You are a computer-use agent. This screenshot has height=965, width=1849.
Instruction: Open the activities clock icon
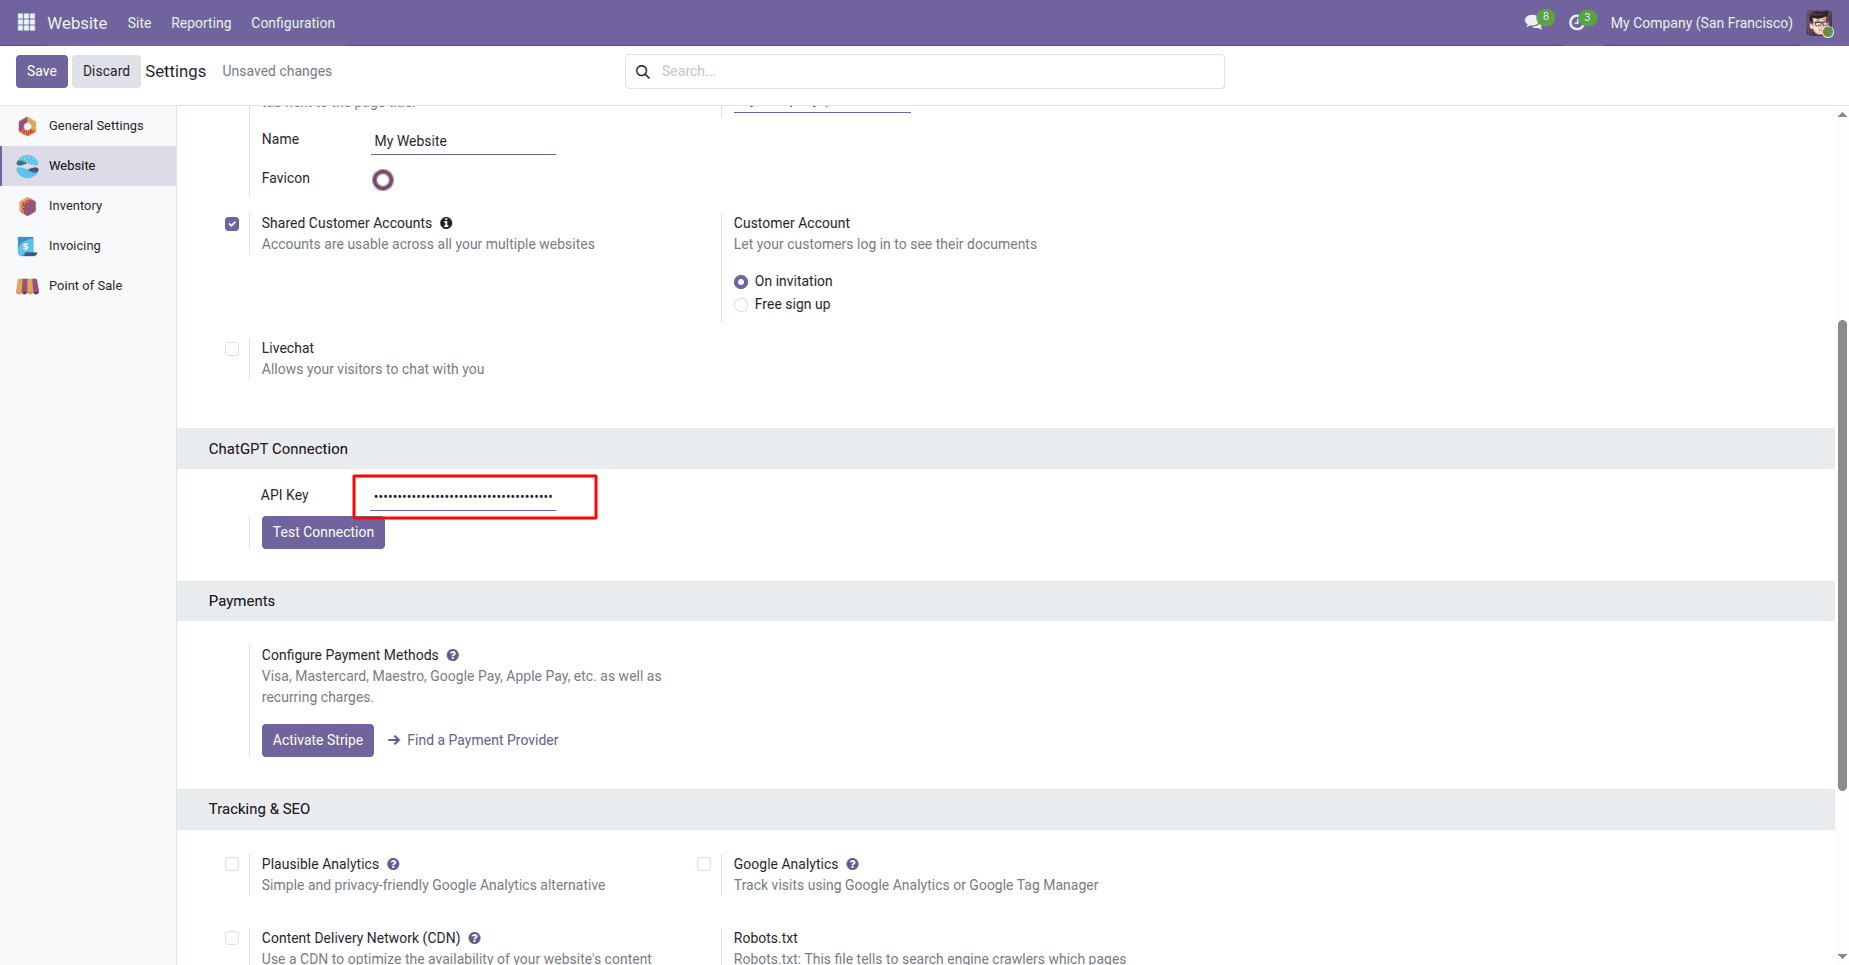click(1577, 22)
